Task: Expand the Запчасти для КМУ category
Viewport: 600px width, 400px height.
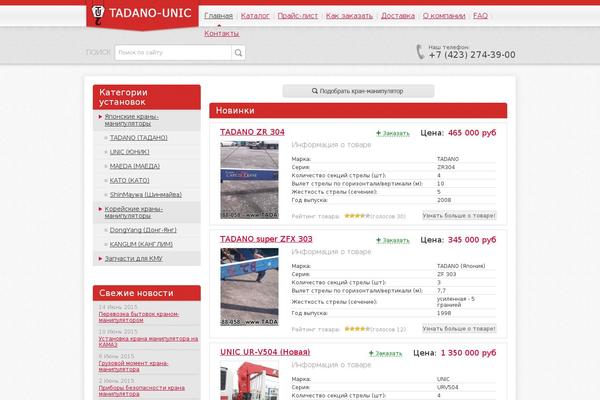Action: tap(134, 259)
